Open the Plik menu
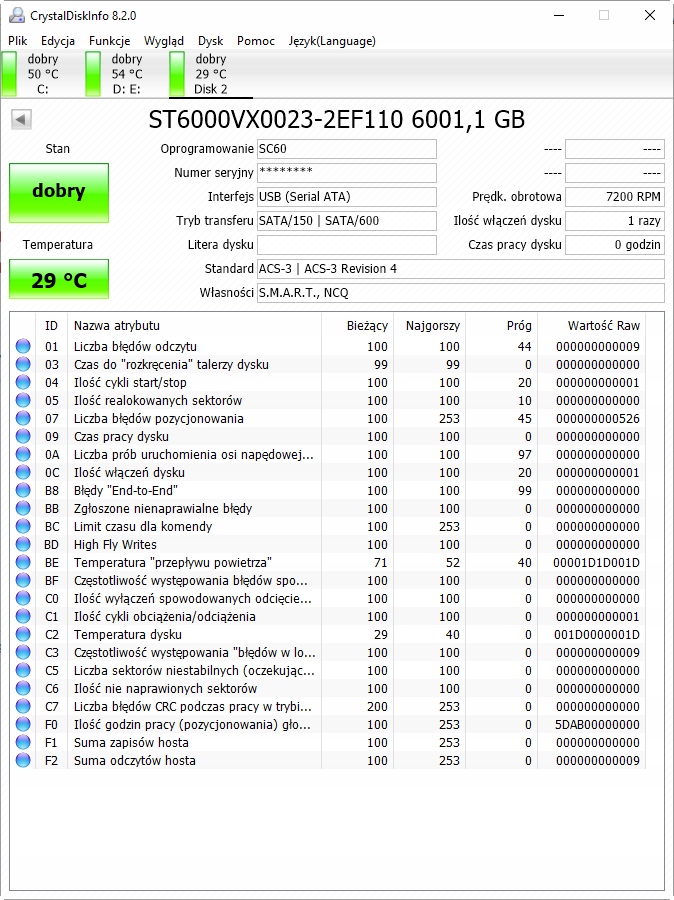This screenshot has width=674, height=900. point(18,41)
